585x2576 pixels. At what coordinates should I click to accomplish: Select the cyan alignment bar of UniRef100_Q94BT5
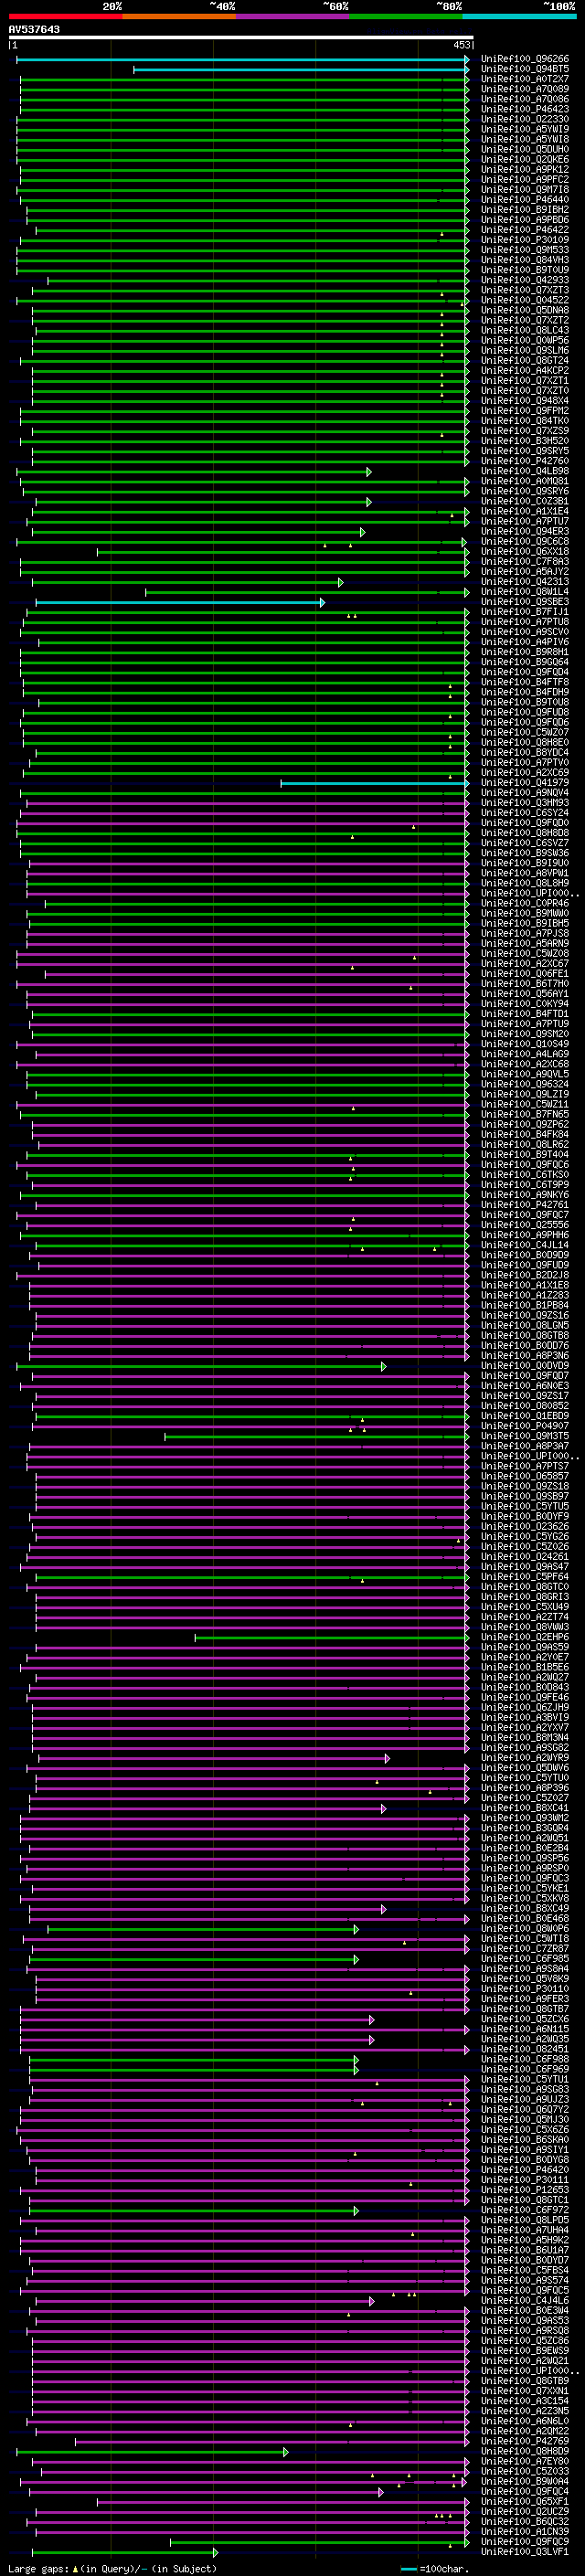(x=301, y=70)
